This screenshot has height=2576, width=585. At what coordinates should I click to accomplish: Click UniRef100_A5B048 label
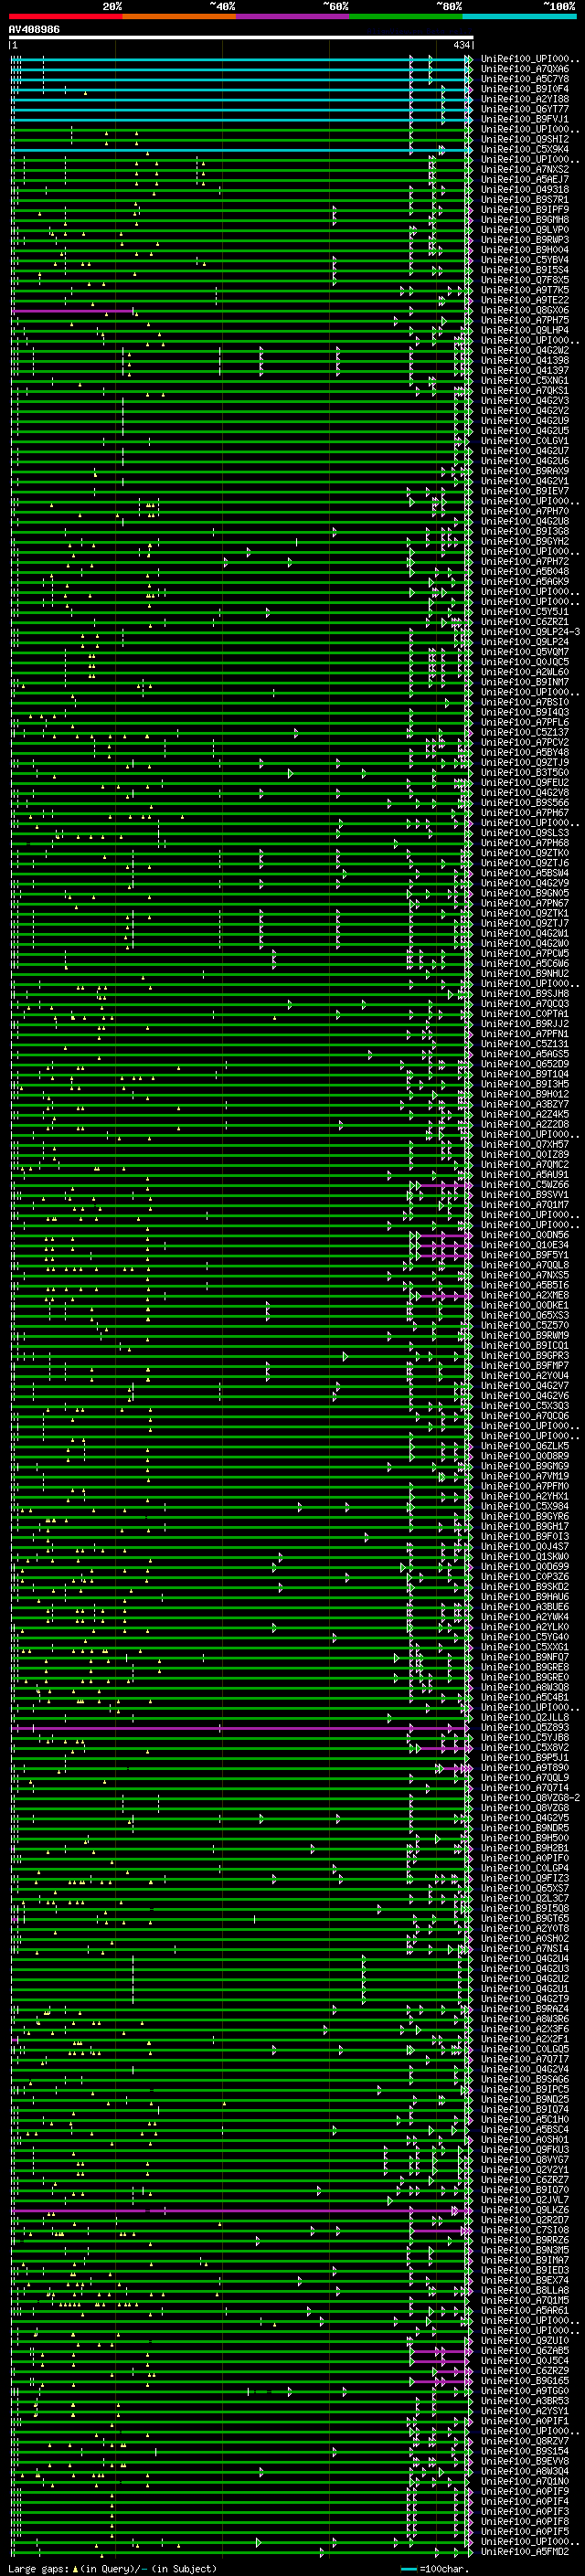[525, 572]
